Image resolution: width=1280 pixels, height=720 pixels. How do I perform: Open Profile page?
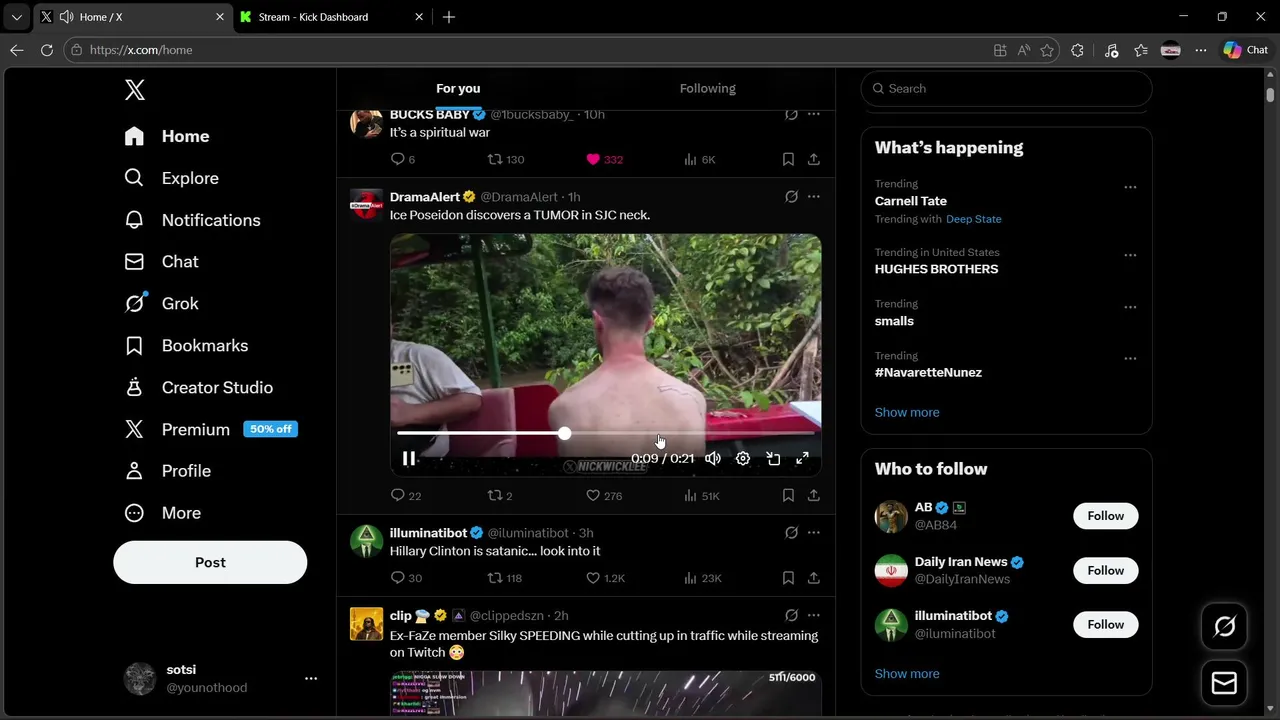click(167, 471)
